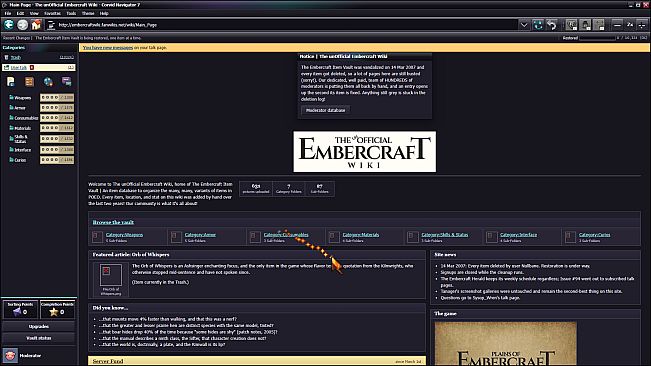Click the curved undo arrow toolbar icon

click(x=552, y=25)
